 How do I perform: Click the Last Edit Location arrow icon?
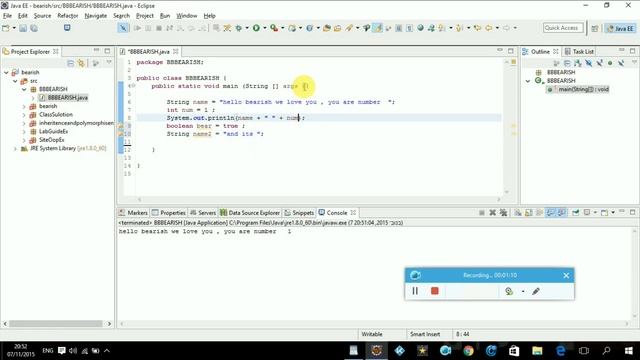point(477,28)
